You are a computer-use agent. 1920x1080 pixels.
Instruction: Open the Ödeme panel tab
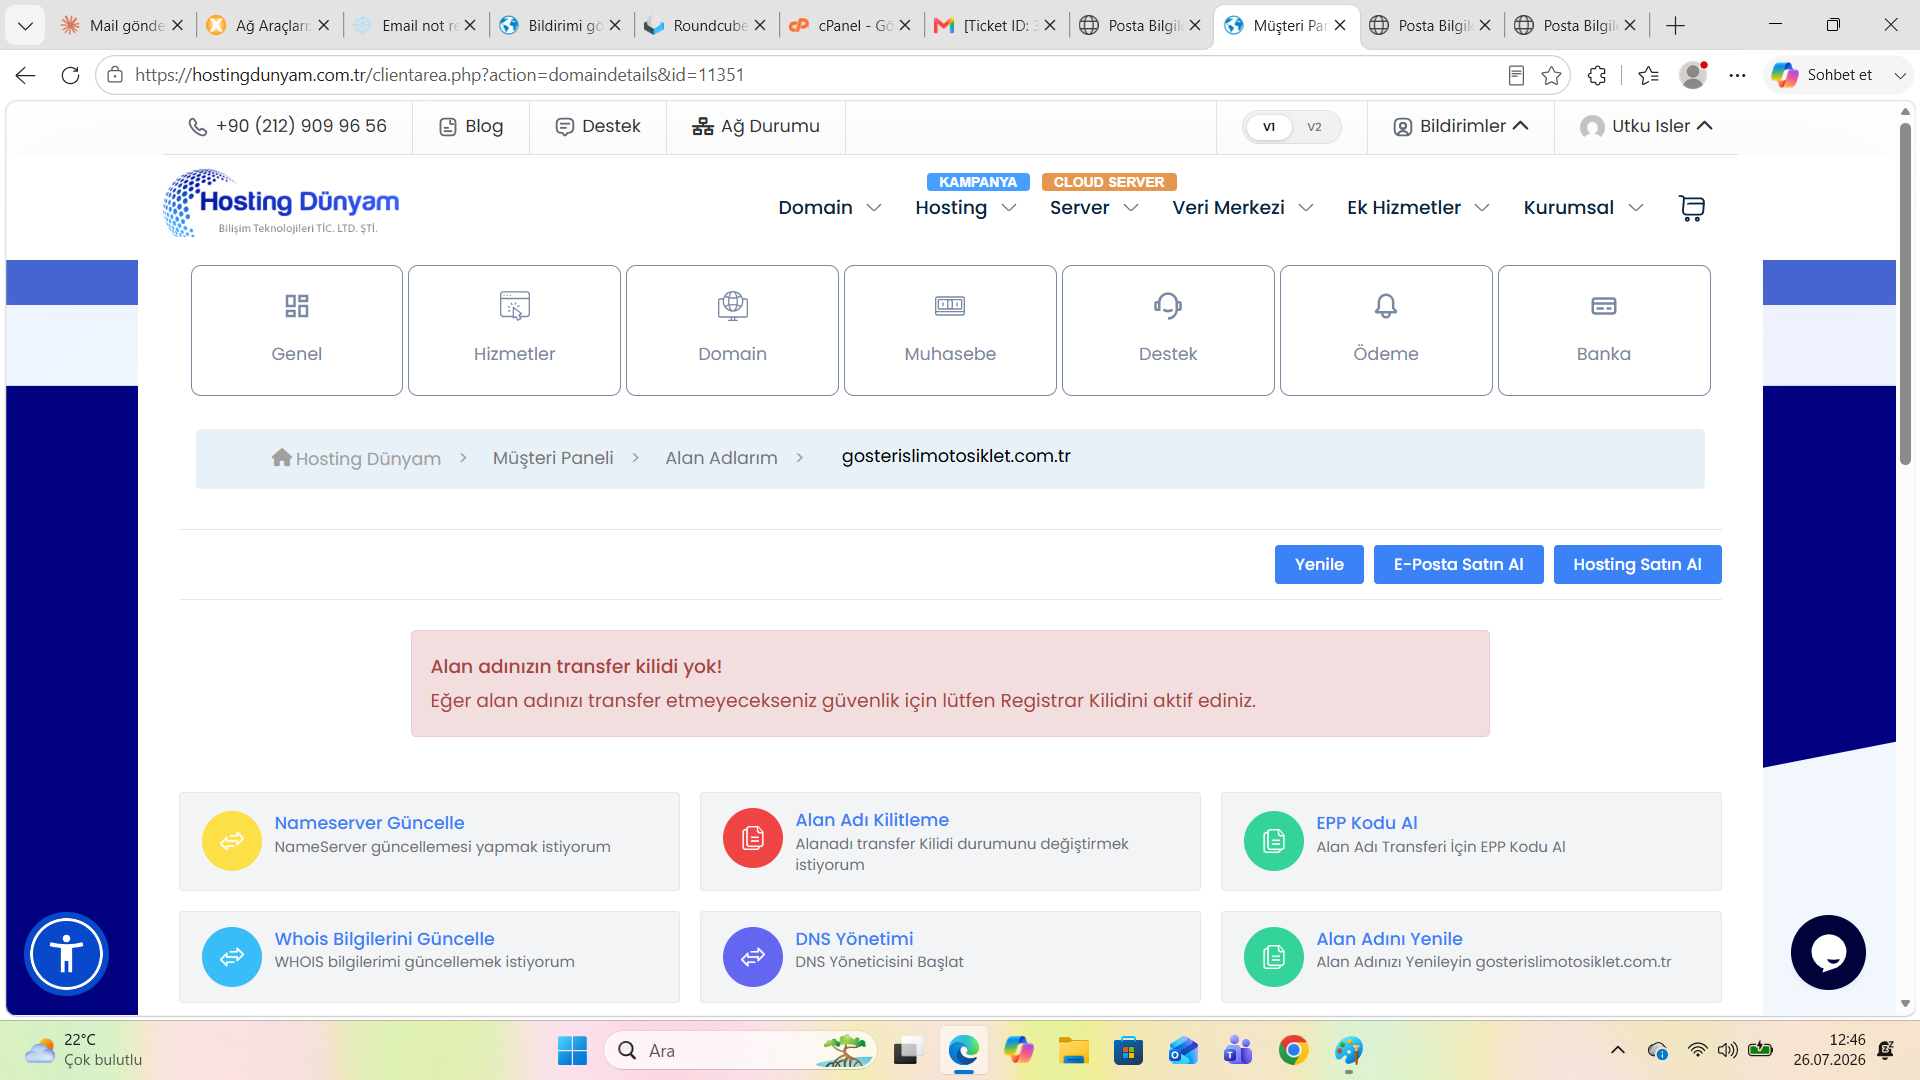(x=1386, y=330)
